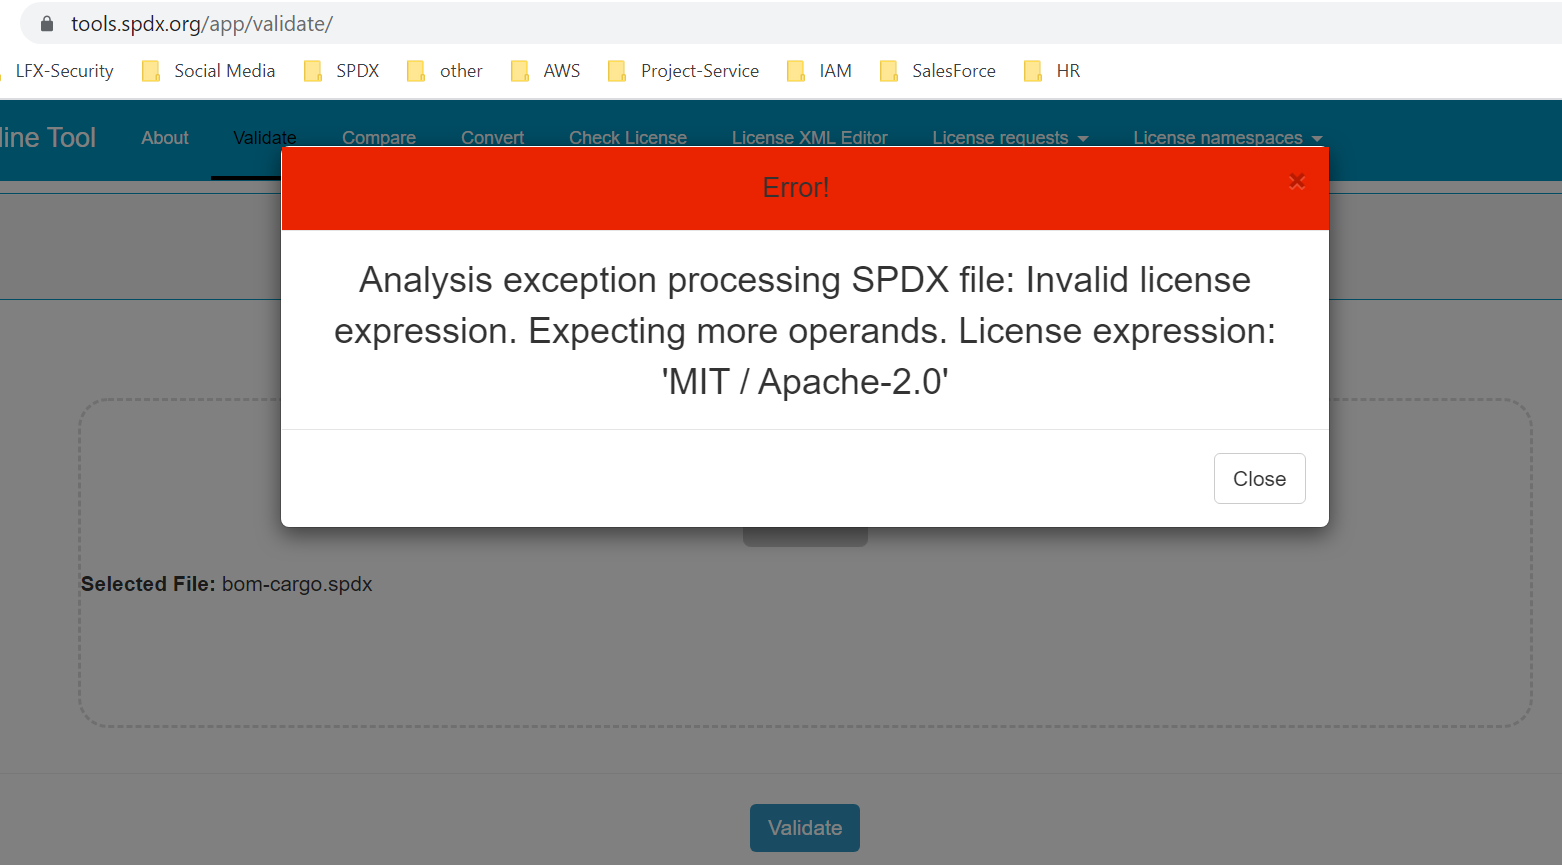Image resolution: width=1562 pixels, height=865 pixels.
Task: Open the License XML Editor tab
Action: point(809,137)
